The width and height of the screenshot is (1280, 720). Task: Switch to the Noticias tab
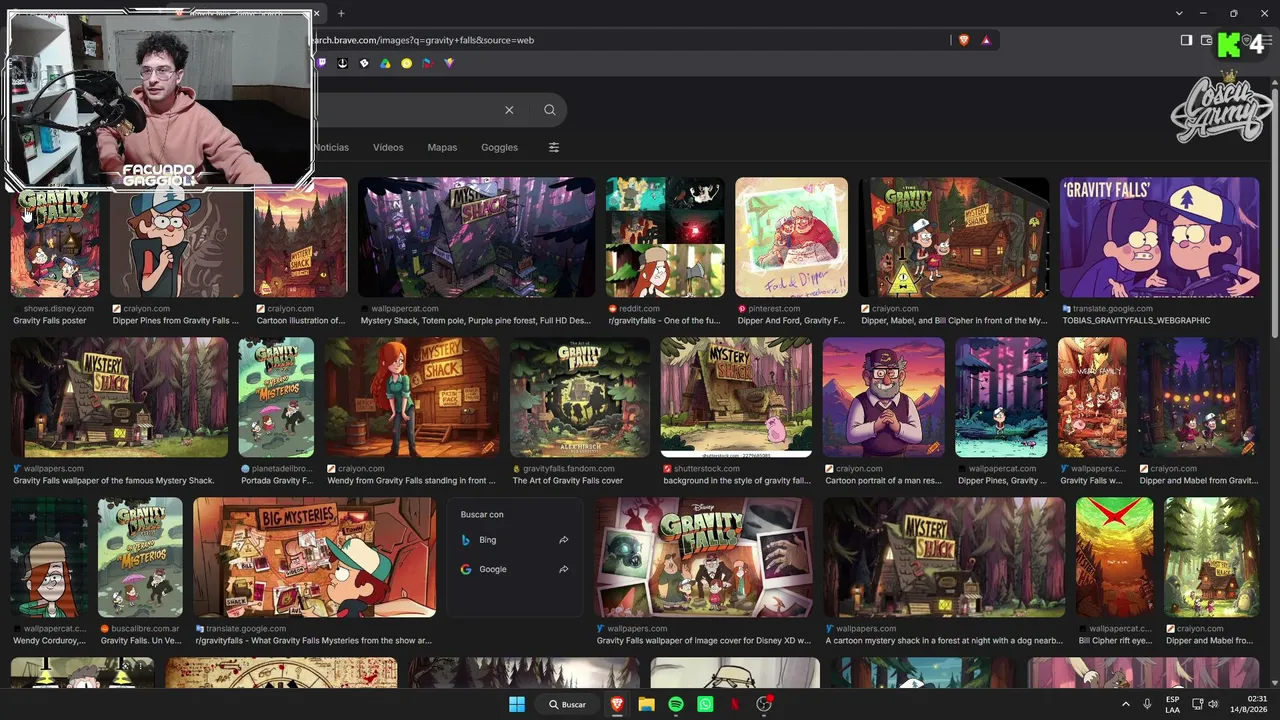(x=331, y=147)
